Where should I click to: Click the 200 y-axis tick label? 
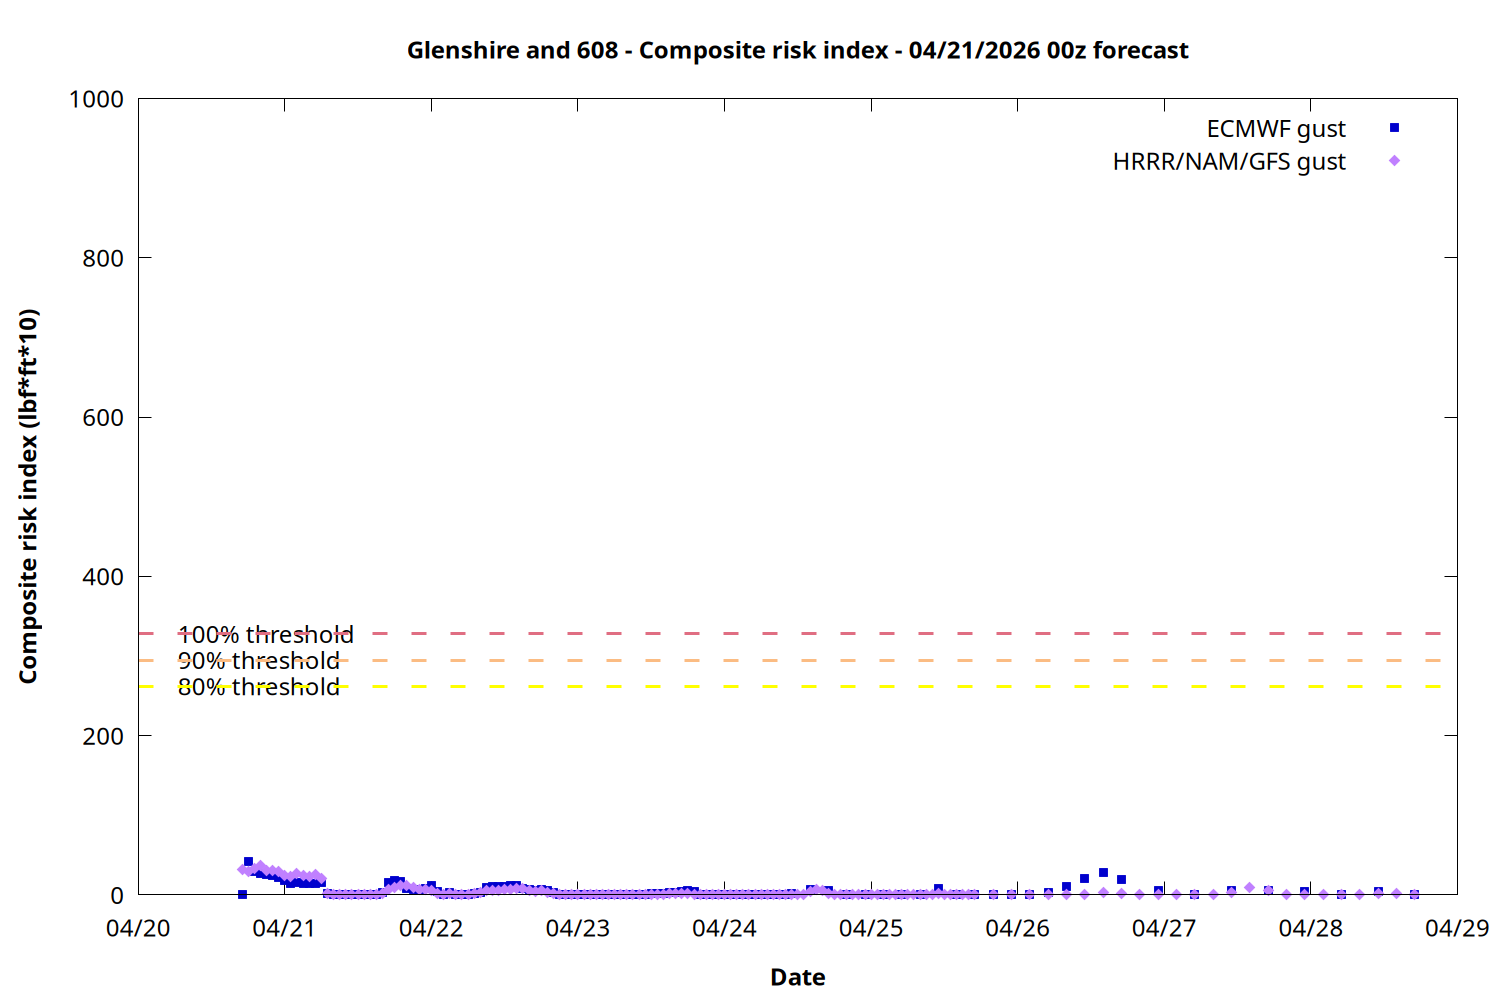coord(103,736)
